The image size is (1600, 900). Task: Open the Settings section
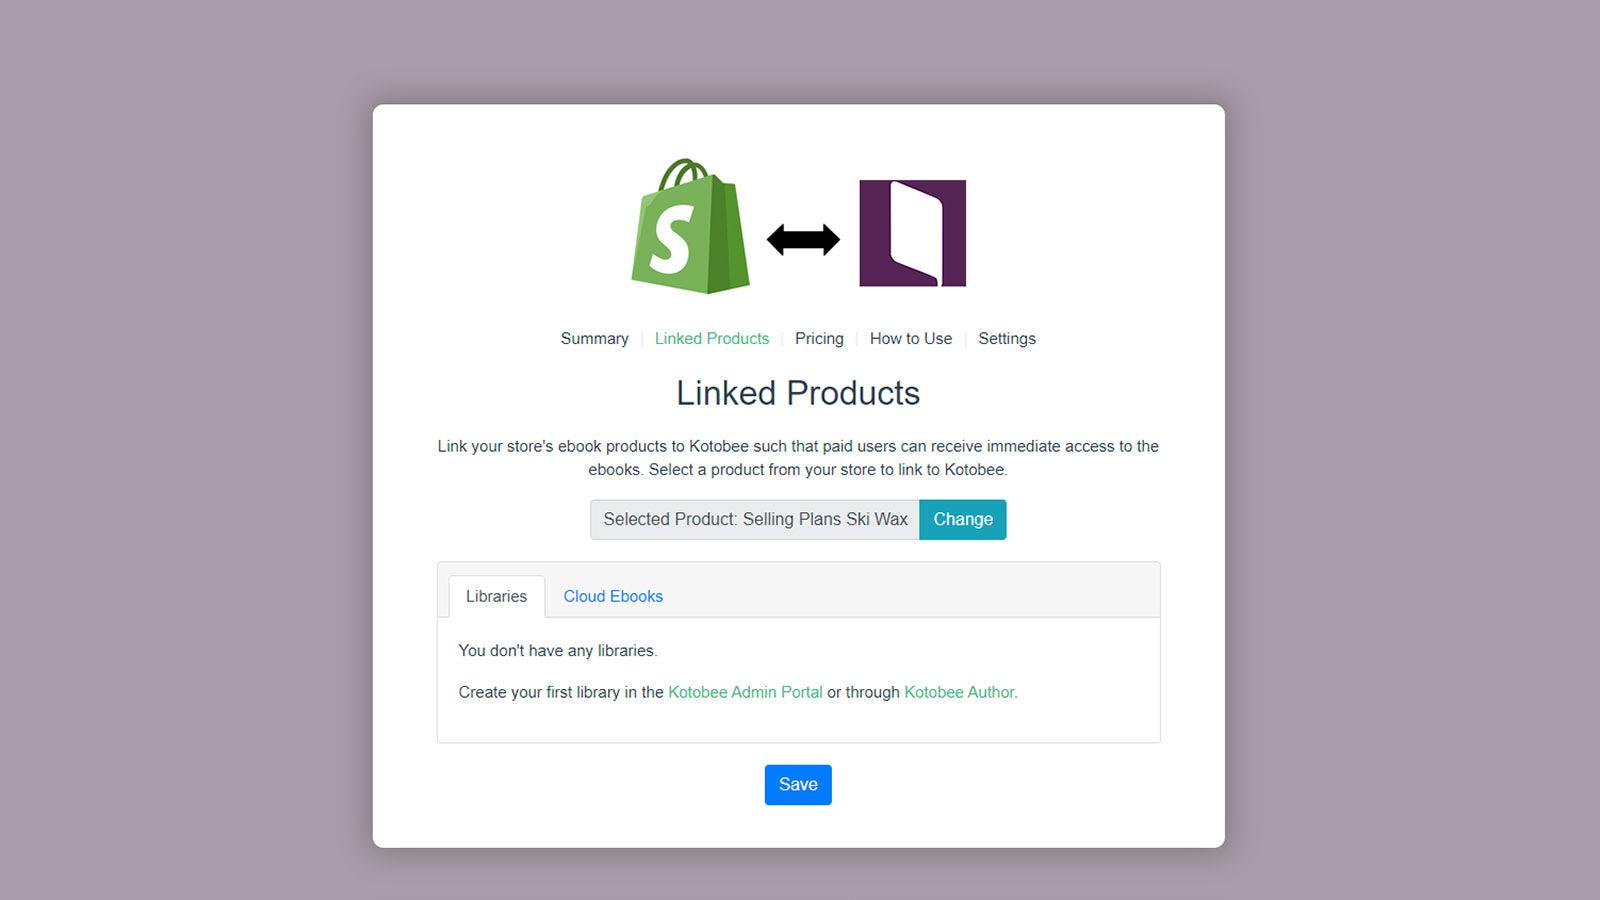[x=1007, y=339]
